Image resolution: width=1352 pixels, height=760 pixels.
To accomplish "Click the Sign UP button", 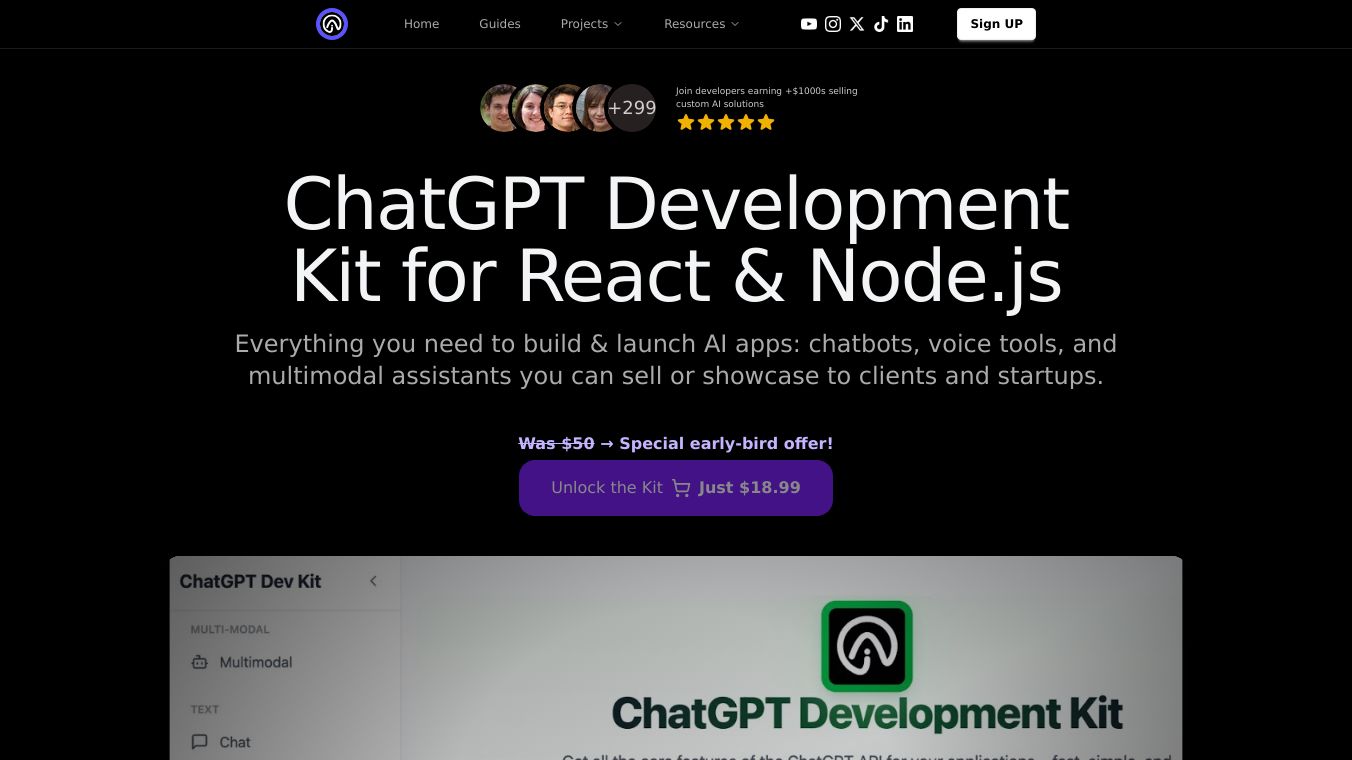I will (x=996, y=24).
